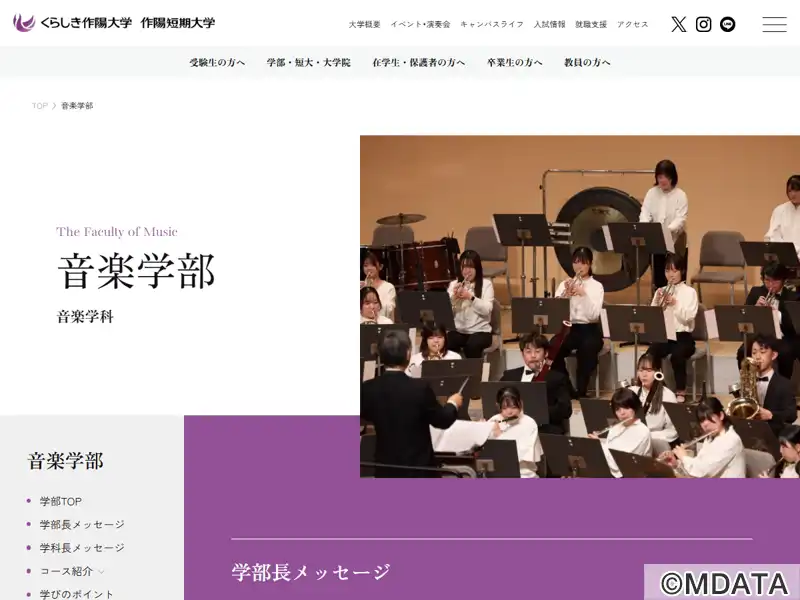Viewport: 800px width, 600px height.
Task: Open 学部TOP in sidebar
Action: click(x=61, y=502)
